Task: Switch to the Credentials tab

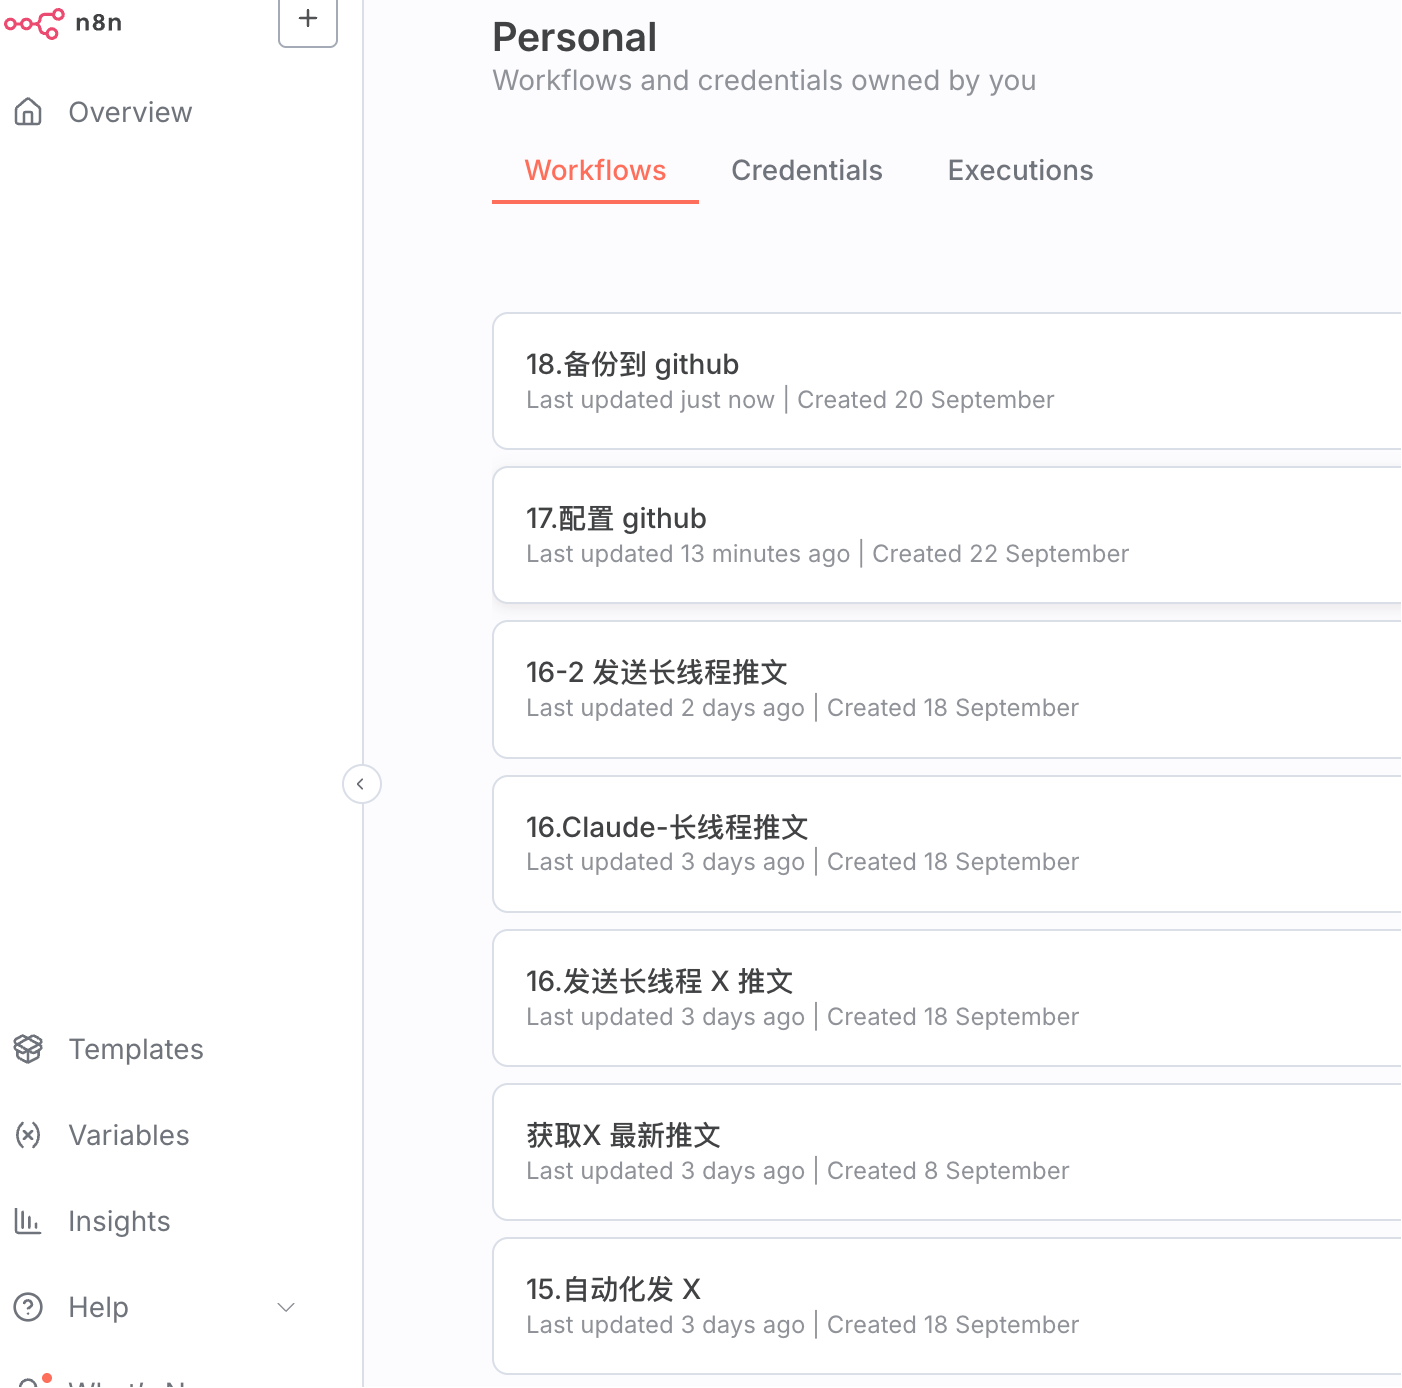Action: pos(807,170)
